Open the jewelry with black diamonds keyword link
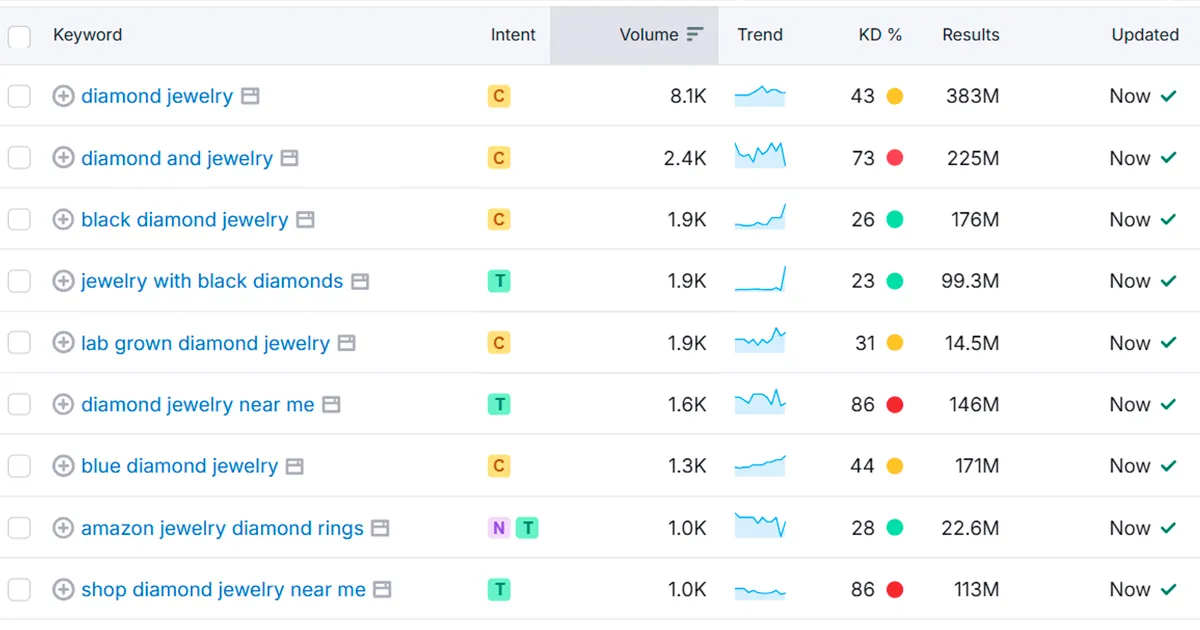The image size is (1200, 630). pyautogui.click(x=212, y=281)
